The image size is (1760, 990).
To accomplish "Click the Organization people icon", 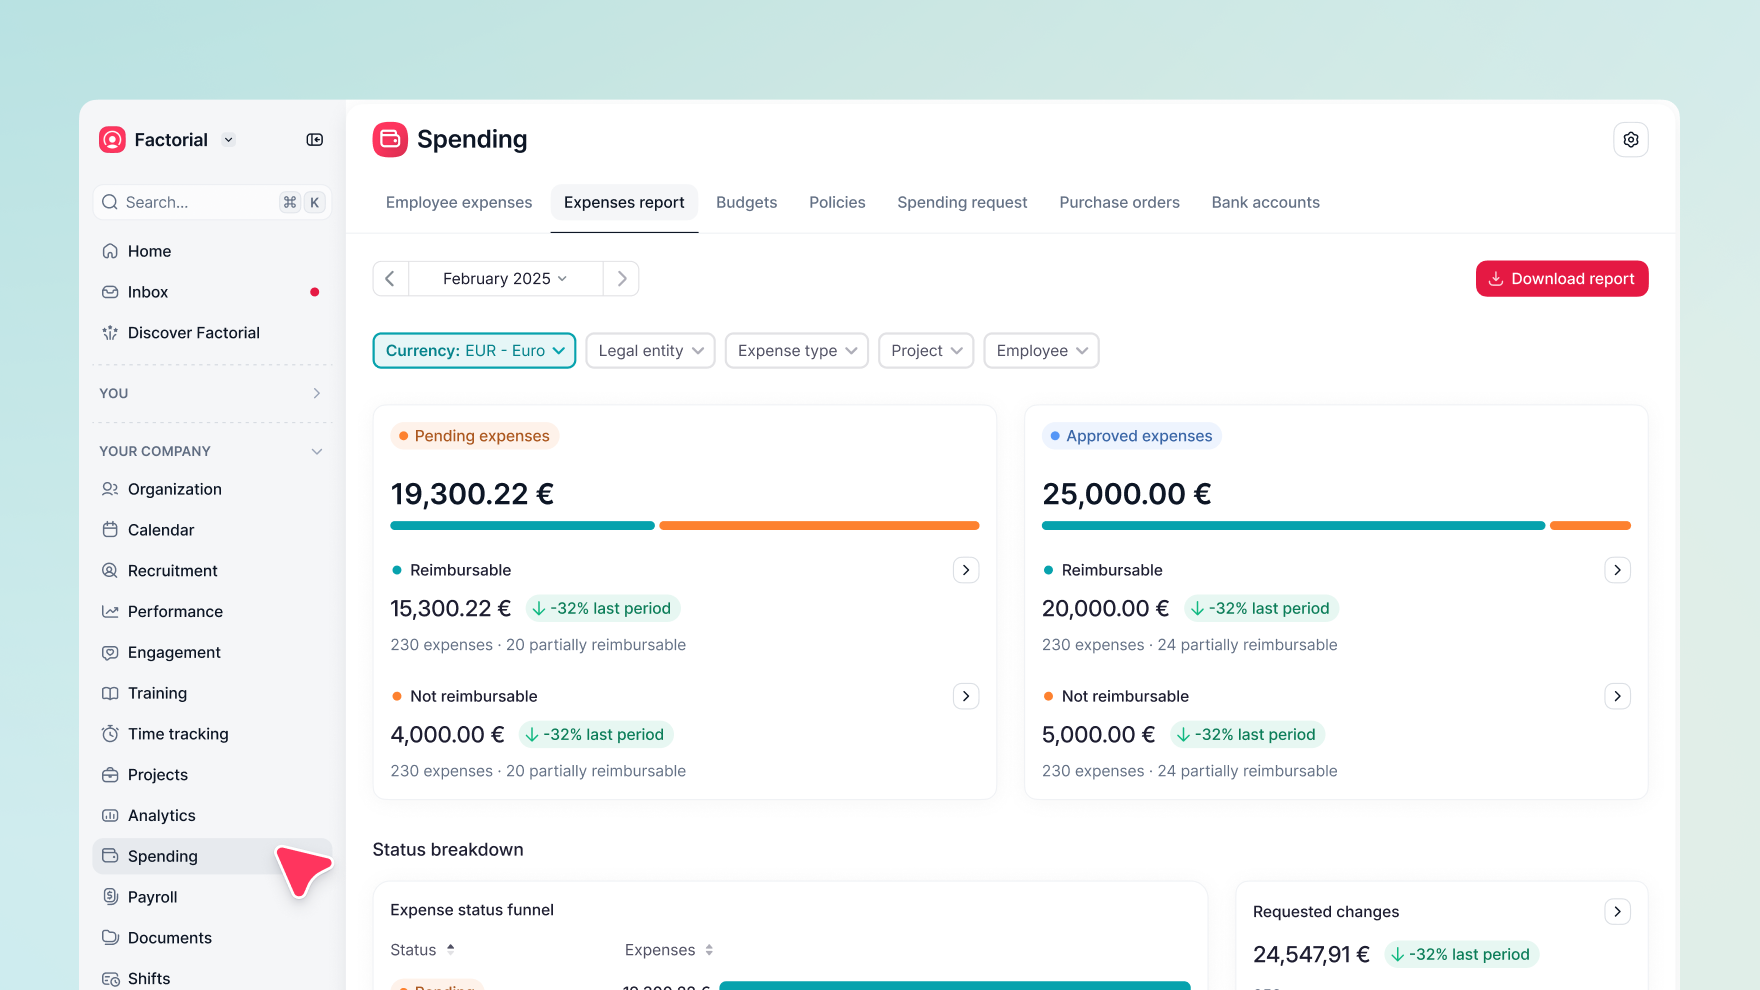I will 110,489.
